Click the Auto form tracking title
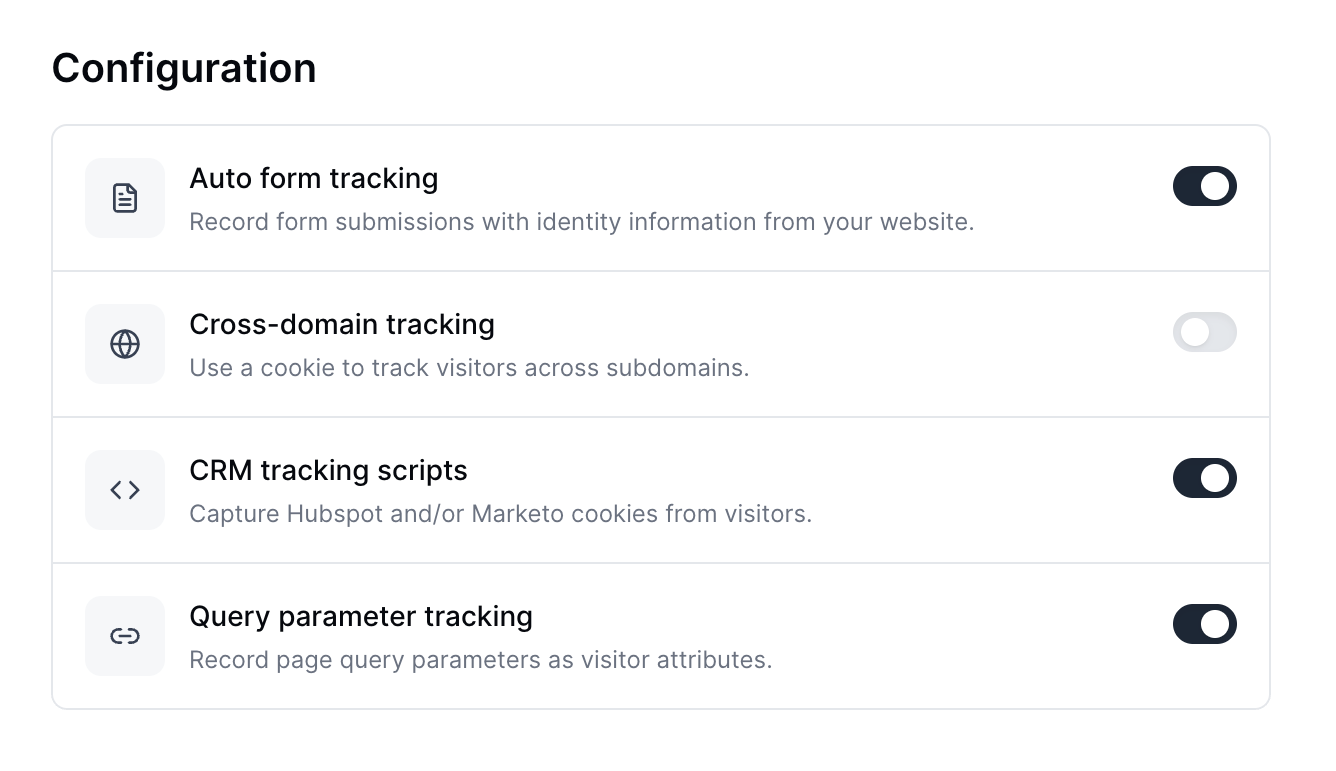Screen dimensions: 1336x771 coord(313,179)
